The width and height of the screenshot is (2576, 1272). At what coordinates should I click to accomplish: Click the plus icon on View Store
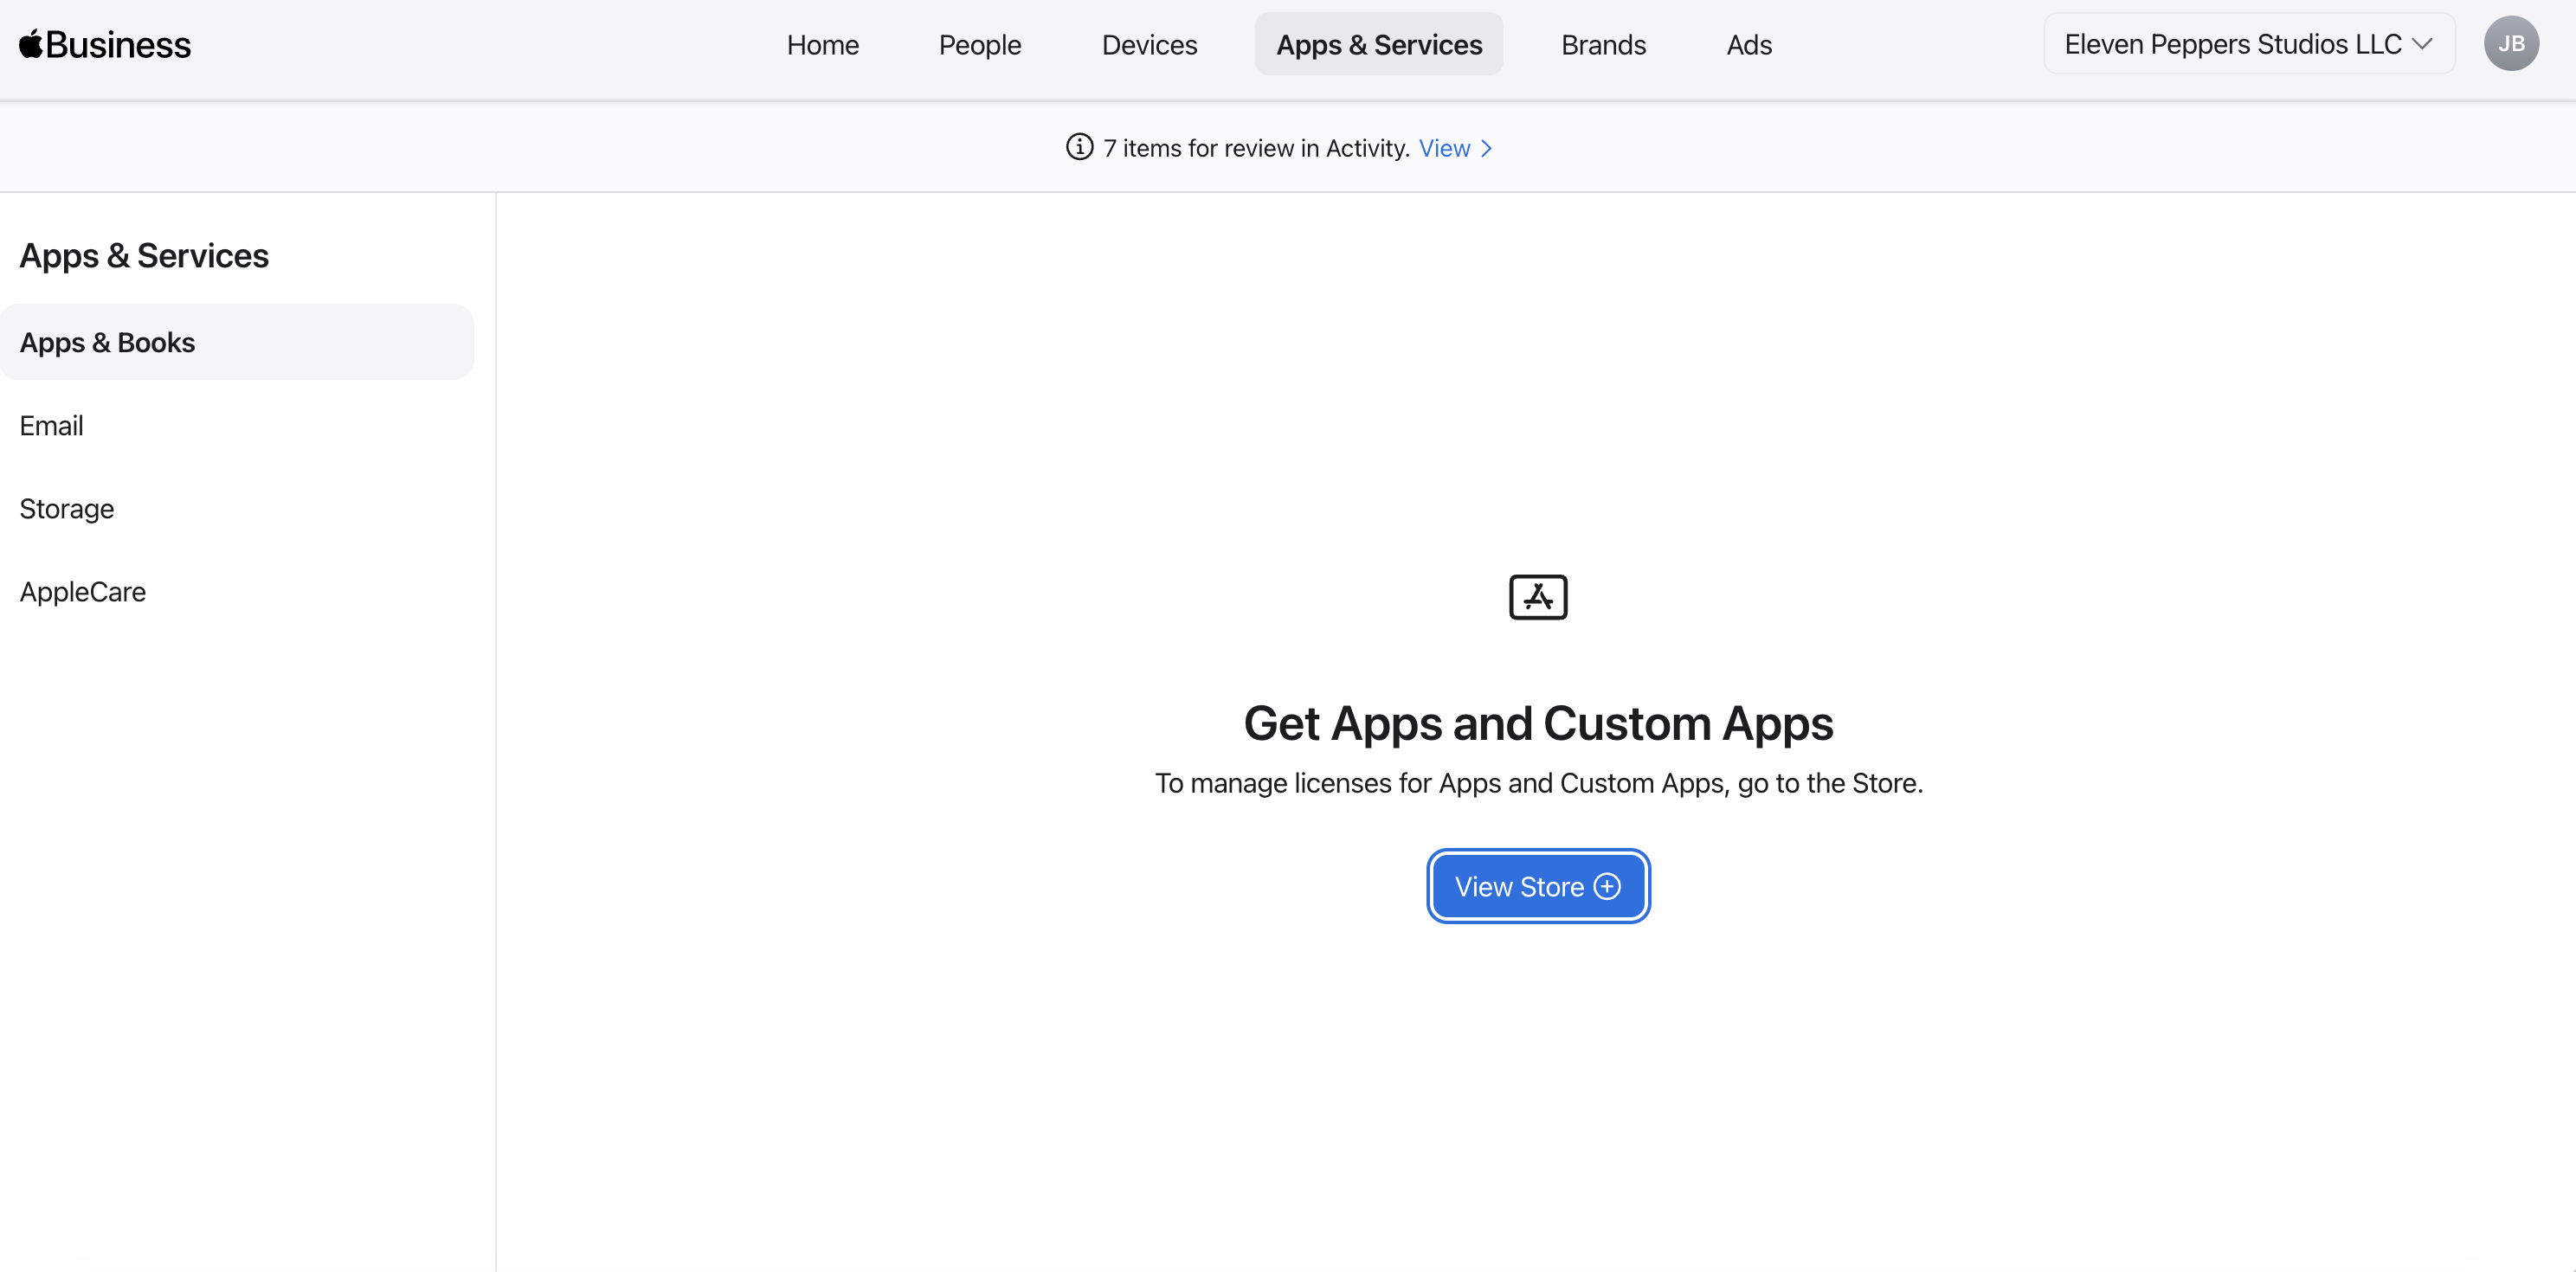point(1607,886)
